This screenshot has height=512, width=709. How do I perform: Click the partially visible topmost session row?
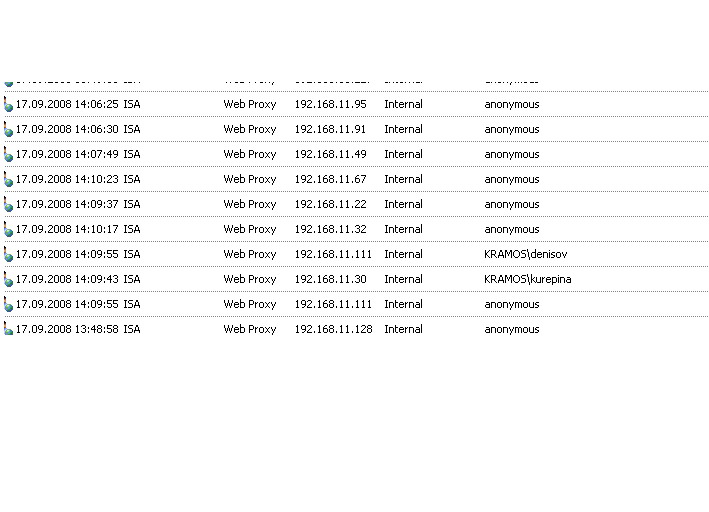click(x=356, y=83)
